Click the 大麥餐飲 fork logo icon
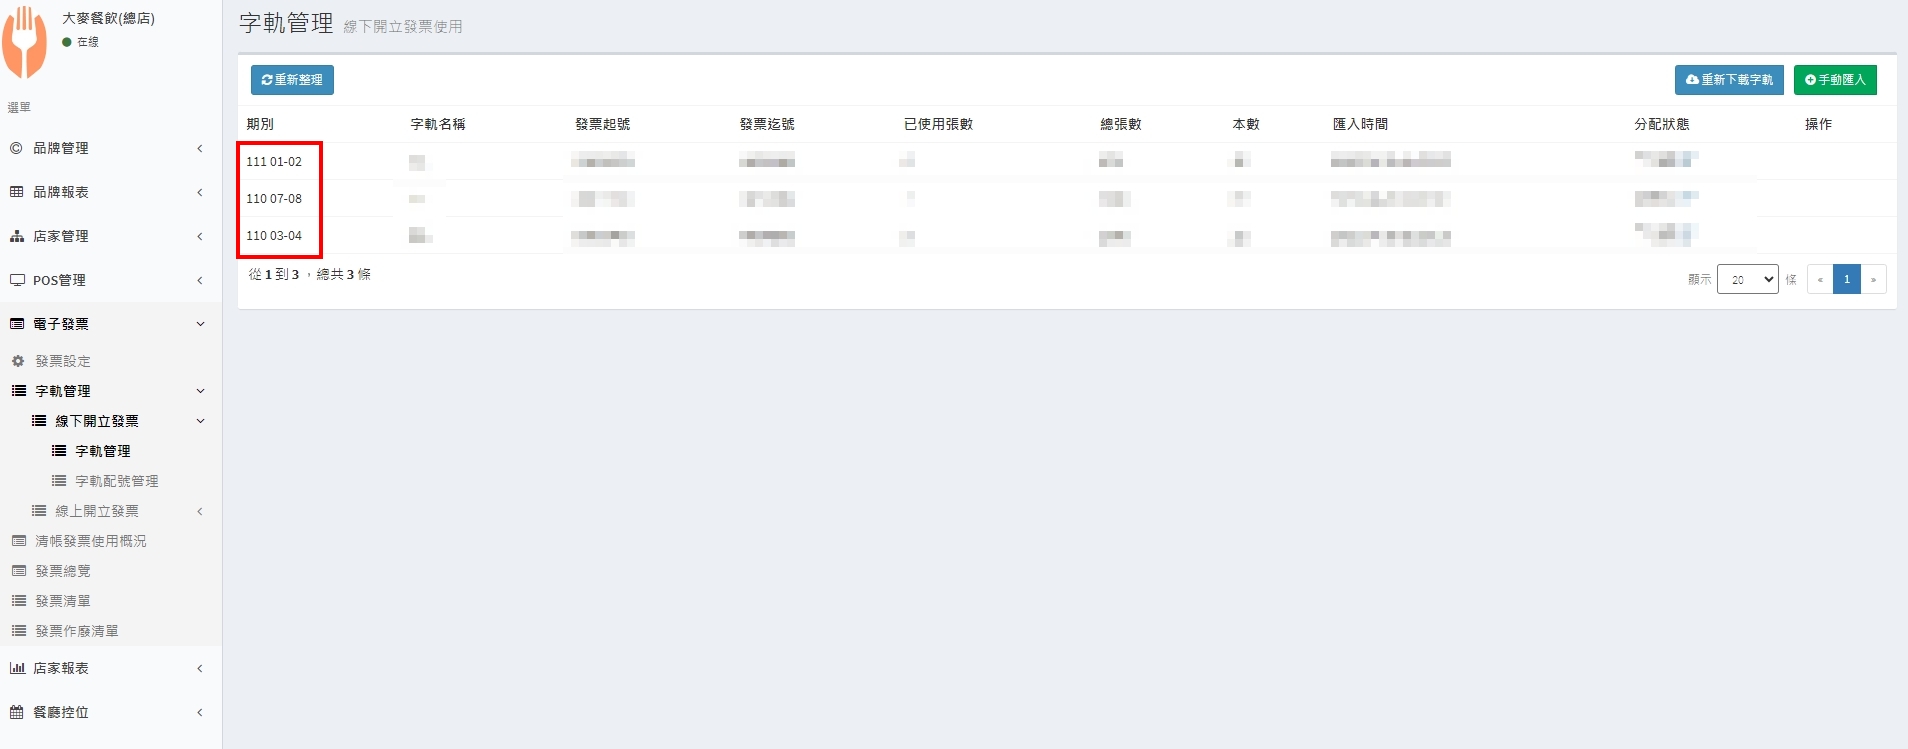This screenshot has width=1908, height=749. point(25,42)
